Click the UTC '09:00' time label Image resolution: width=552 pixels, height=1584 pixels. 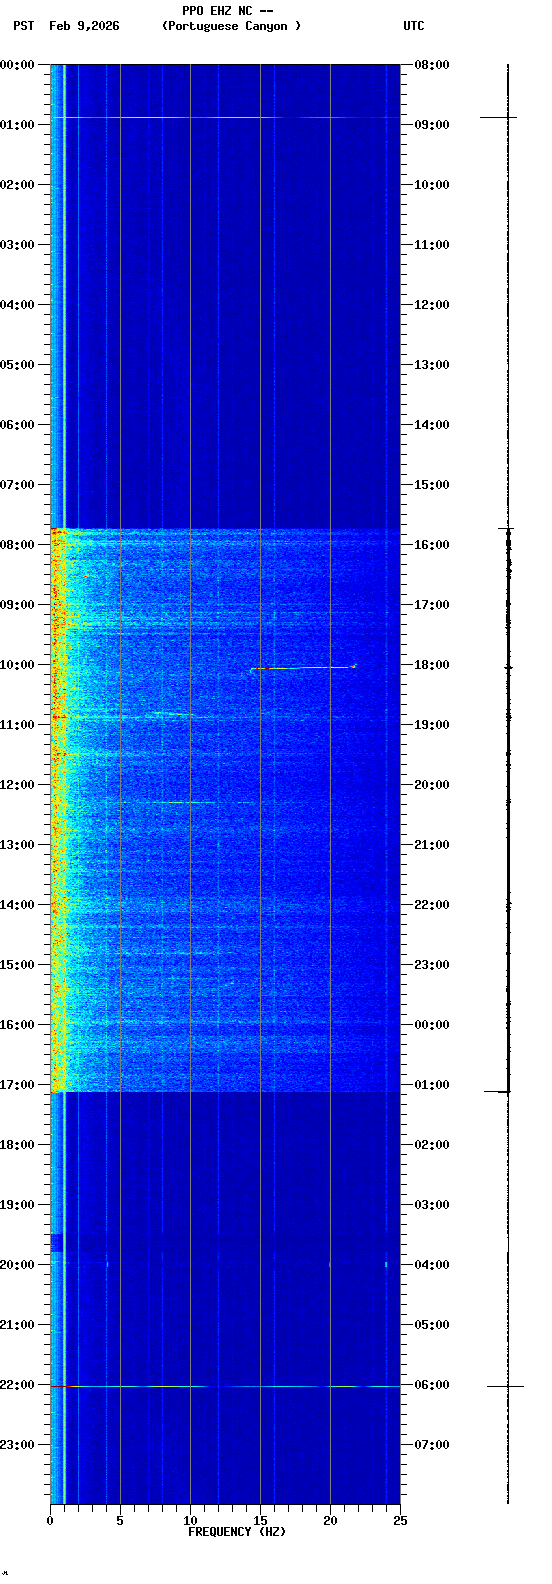pyautogui.click(x=432, y=125)
